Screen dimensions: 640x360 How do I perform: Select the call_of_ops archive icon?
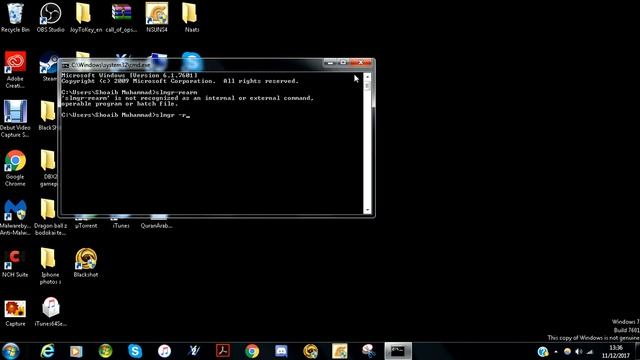pos(121,17)
